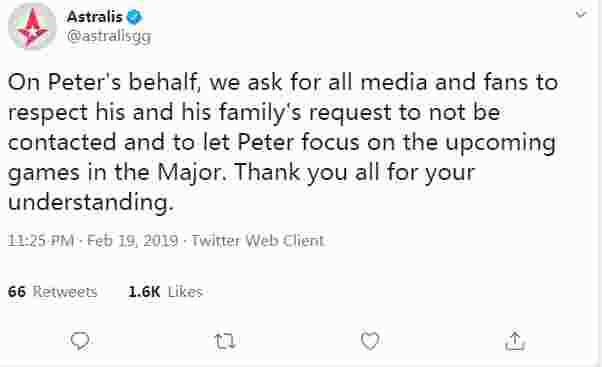602x367 pixels.
Task: Retweet this Astralis tweet
Action: coord(225,341)
